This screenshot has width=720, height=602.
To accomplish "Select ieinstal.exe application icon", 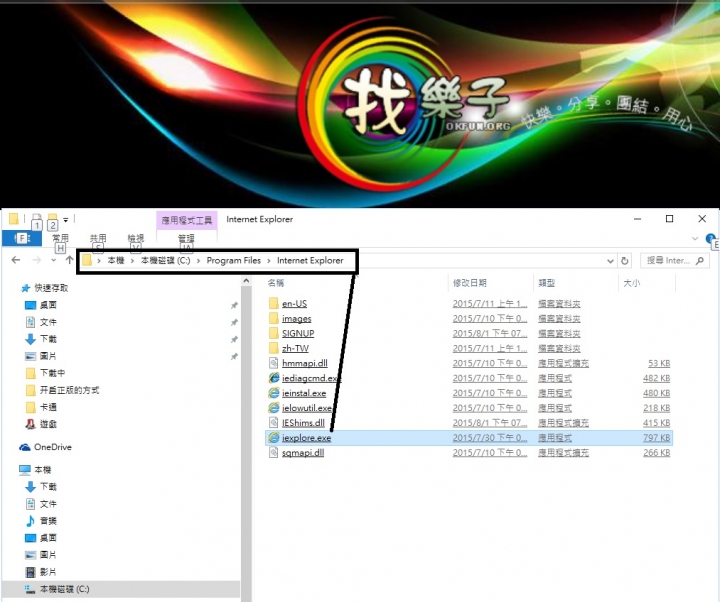I will point(274,393).
